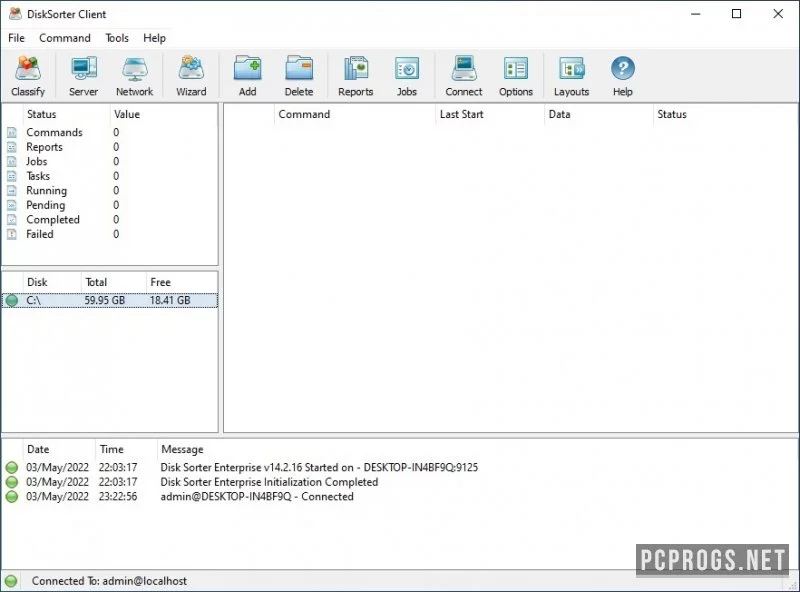Select the 'Reports' status row label
Viewport: 800px width, 592px height.
coord(44,147)
